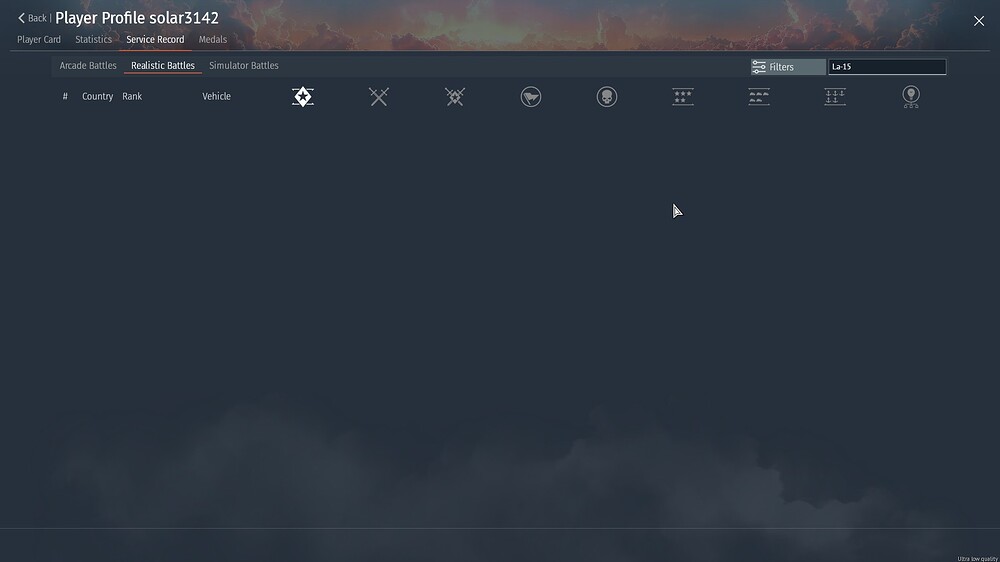Image resolution: width=1000 pixels, height=562 pixels.
Task: Sort the list by Rank column
Action: [x=132, y=96]
